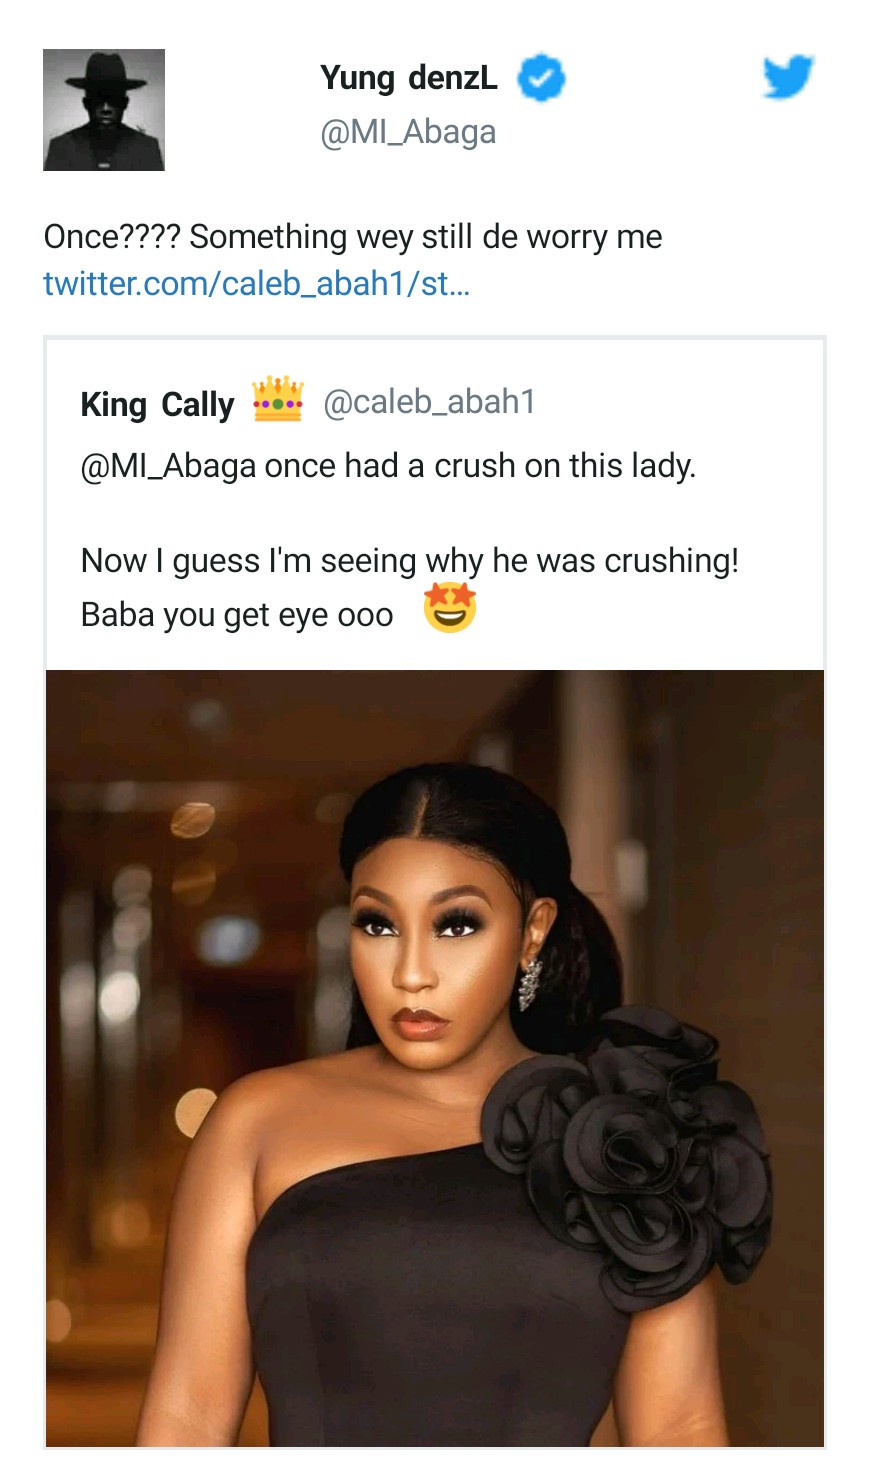
Task: Open the Yung denzL display name
Action: pyautogui.click(x=408, y=78)
